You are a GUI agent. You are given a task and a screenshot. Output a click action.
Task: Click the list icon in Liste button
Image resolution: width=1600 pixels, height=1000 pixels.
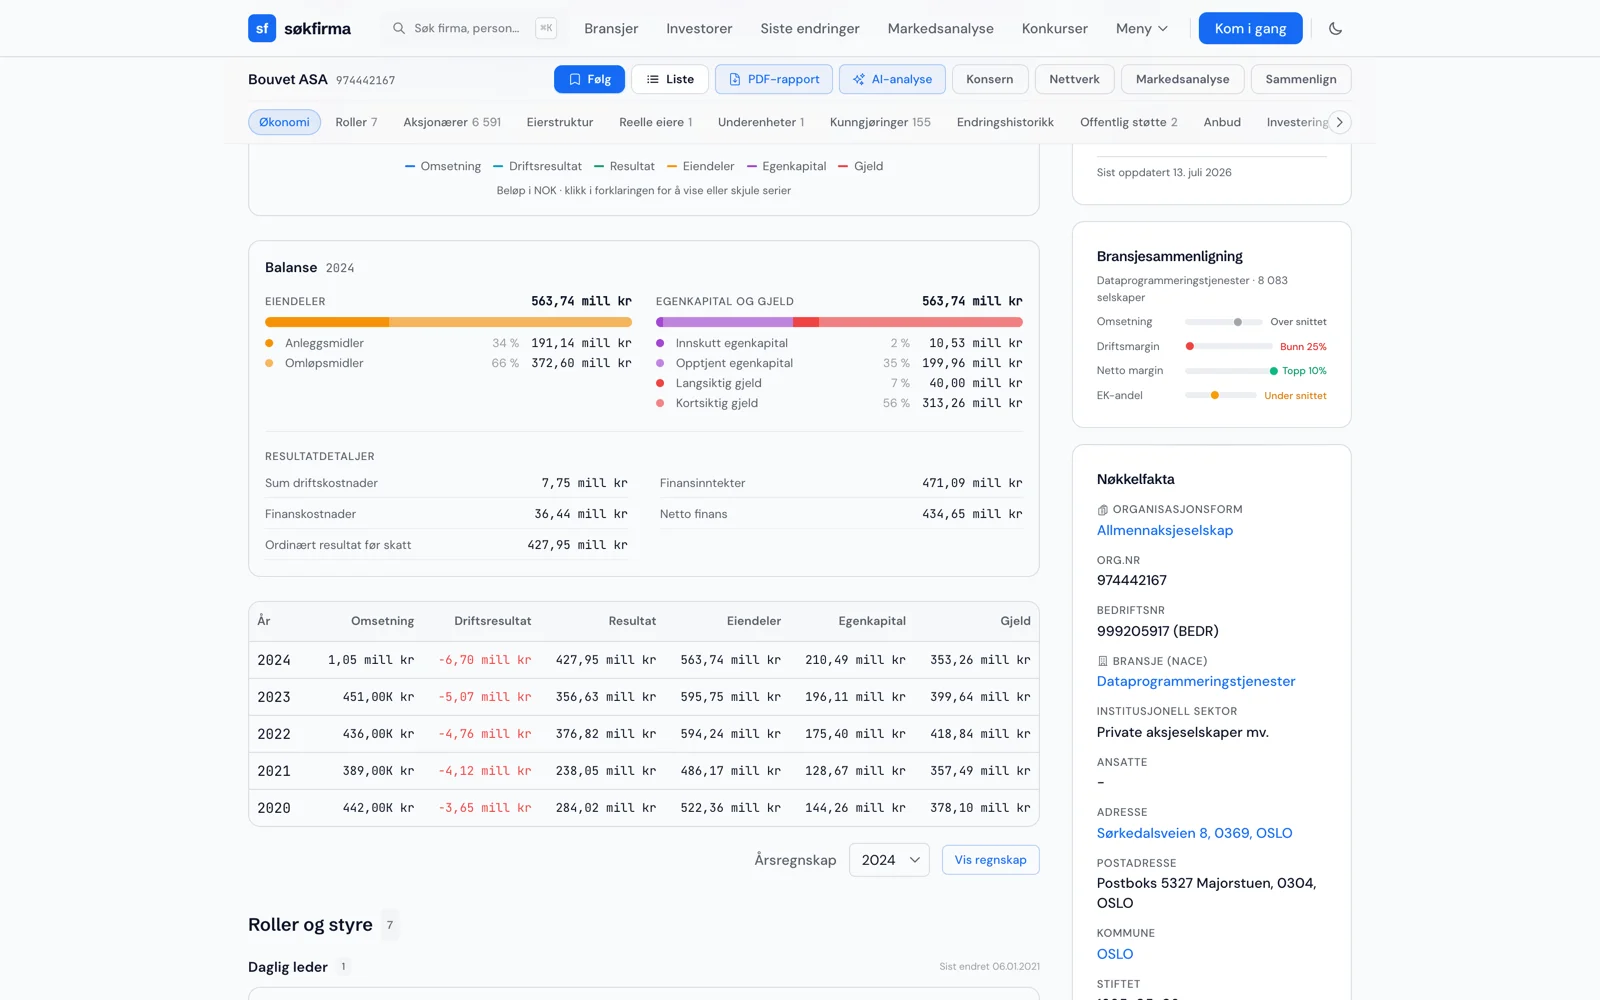coord(653,79)
